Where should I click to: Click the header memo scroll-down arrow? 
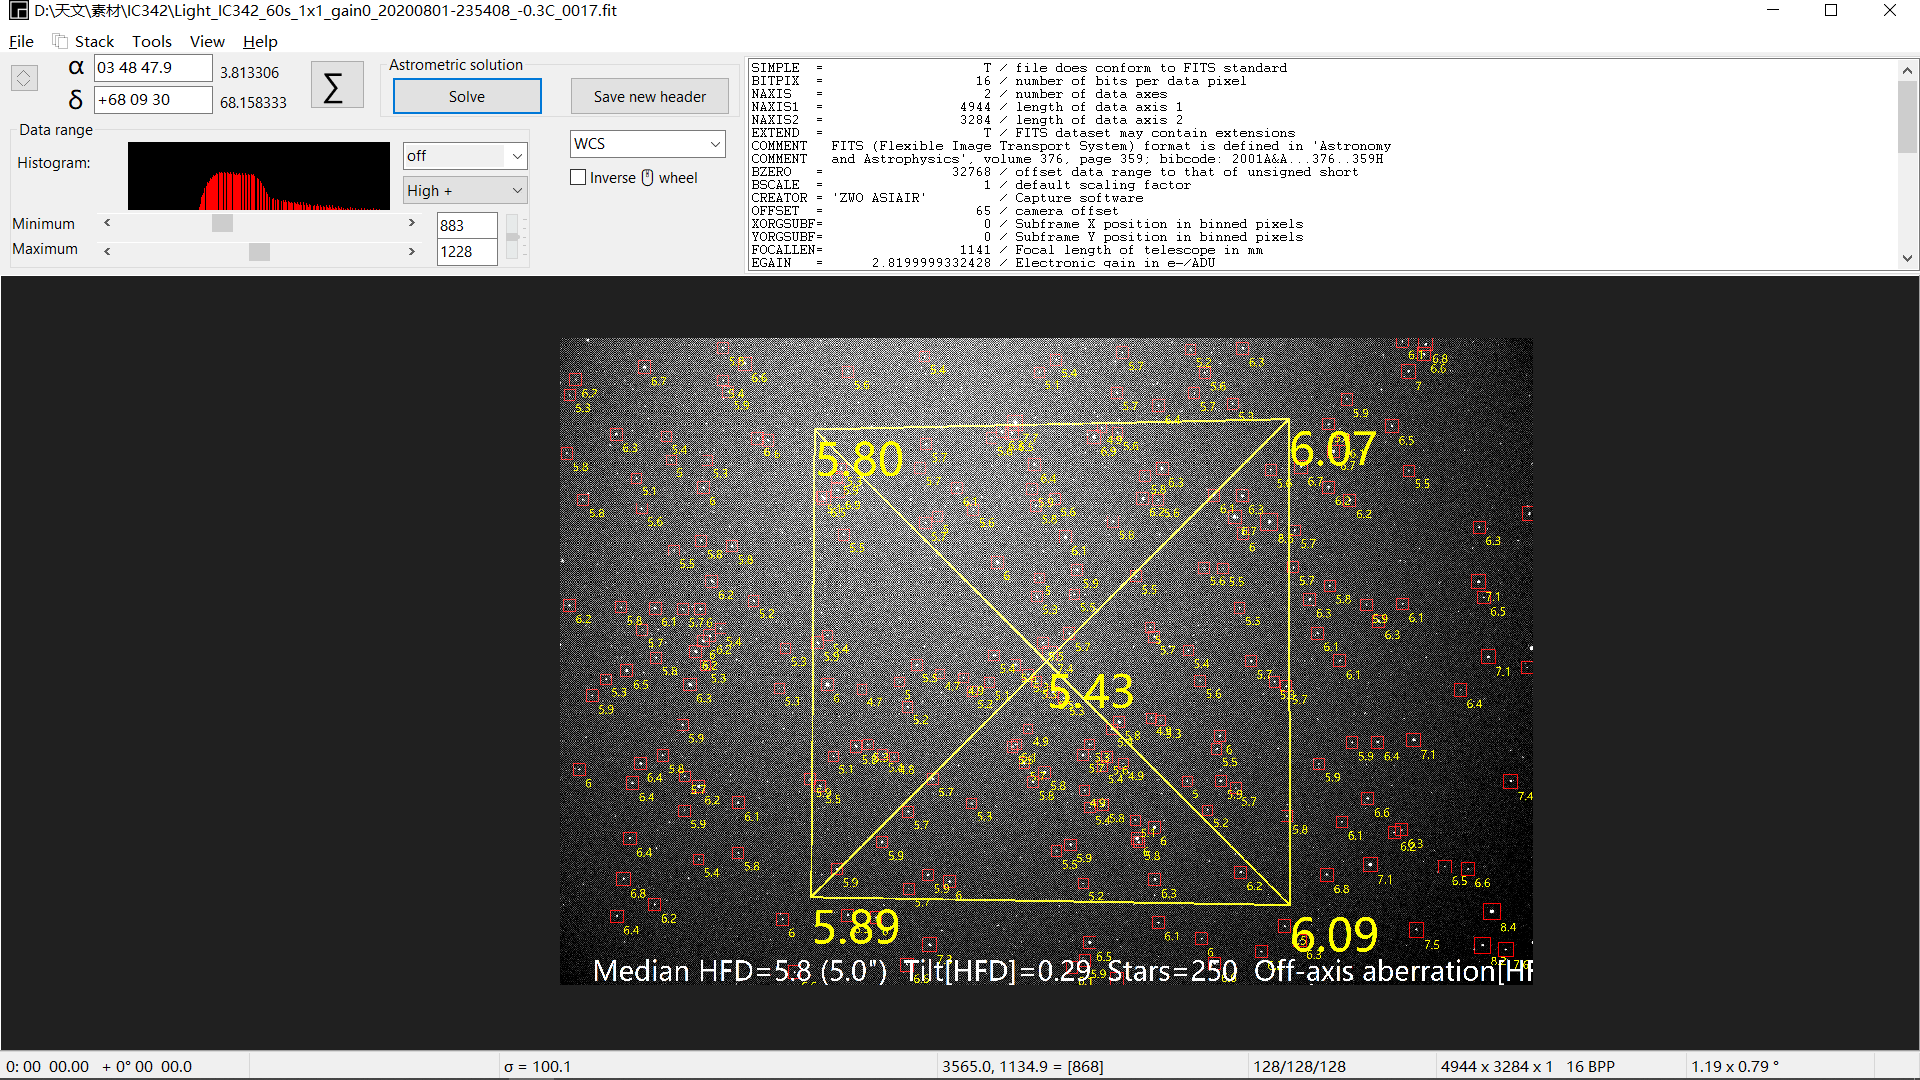click(x=1907, y=259)
